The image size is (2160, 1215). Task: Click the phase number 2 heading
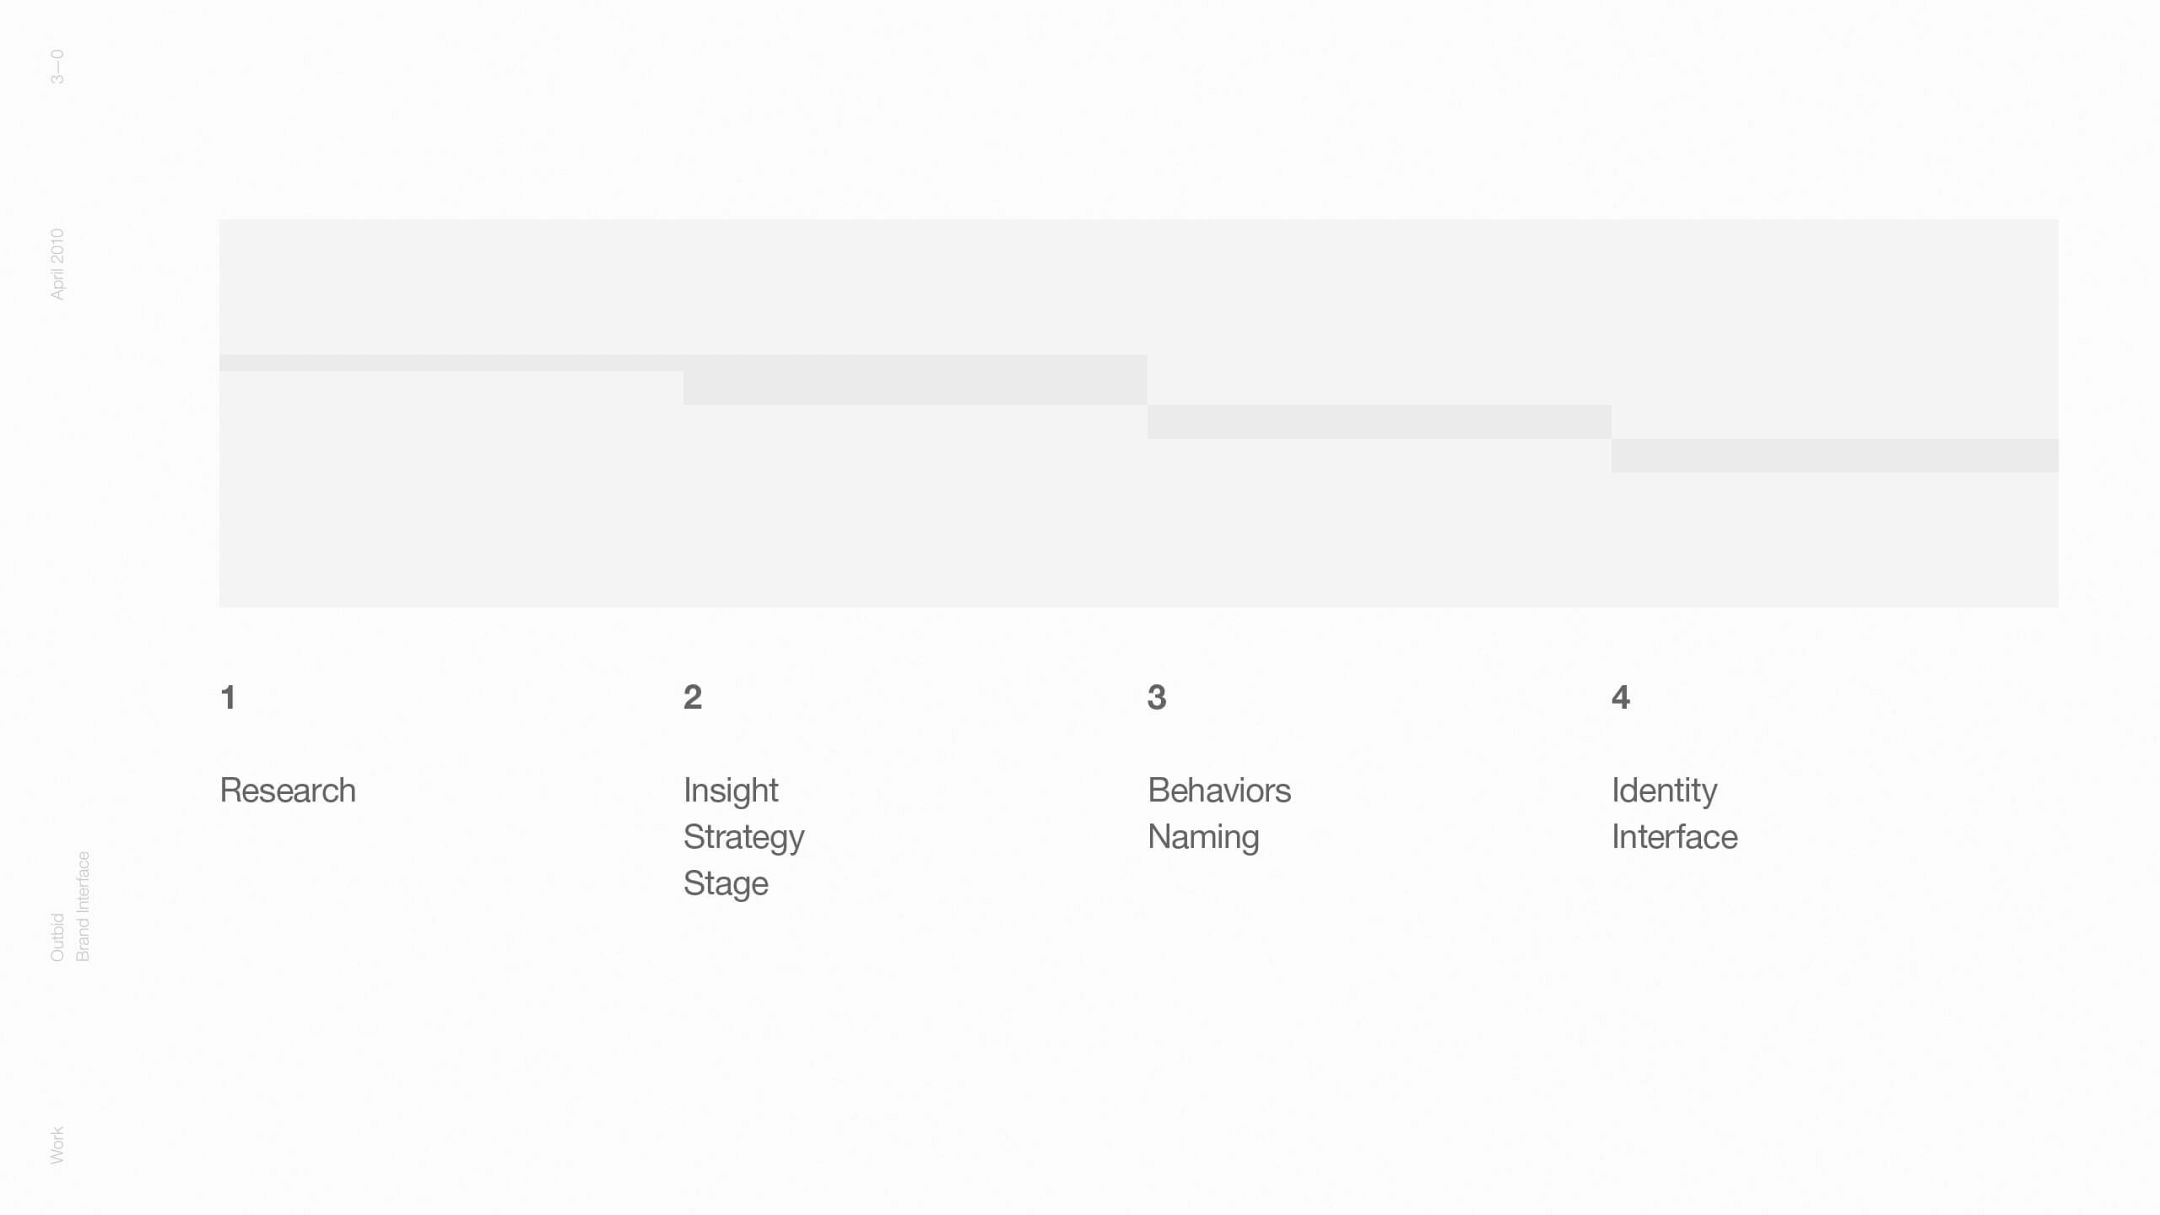click(x=692, y=697)
